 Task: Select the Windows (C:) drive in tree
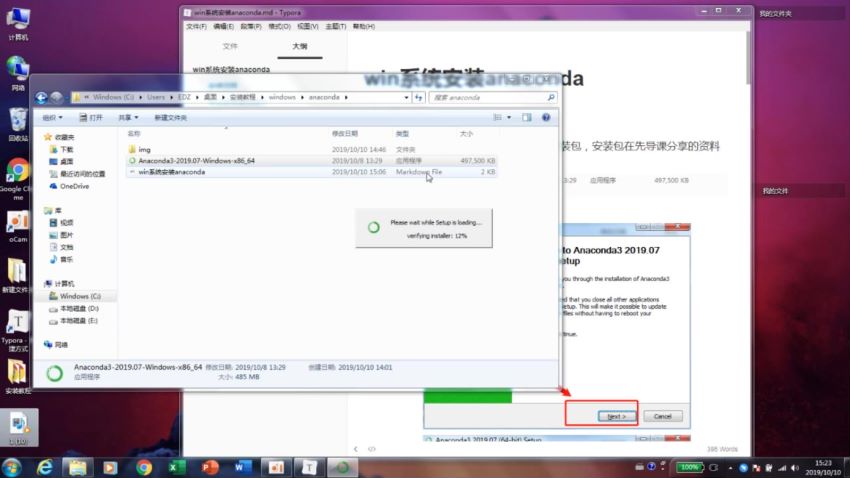point(80,296)
